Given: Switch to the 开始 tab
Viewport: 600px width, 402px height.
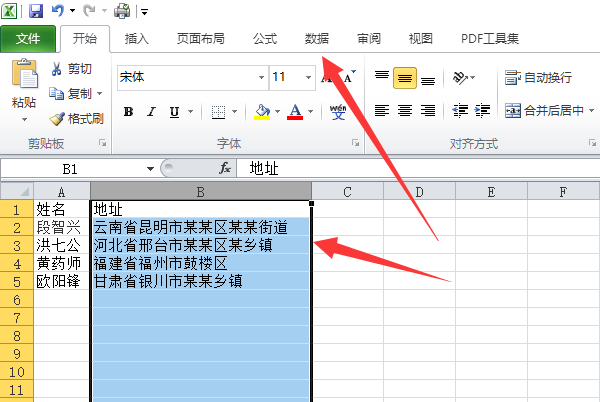Looking at the screenshot, I should pyautogui.click(x=85, y=39).
